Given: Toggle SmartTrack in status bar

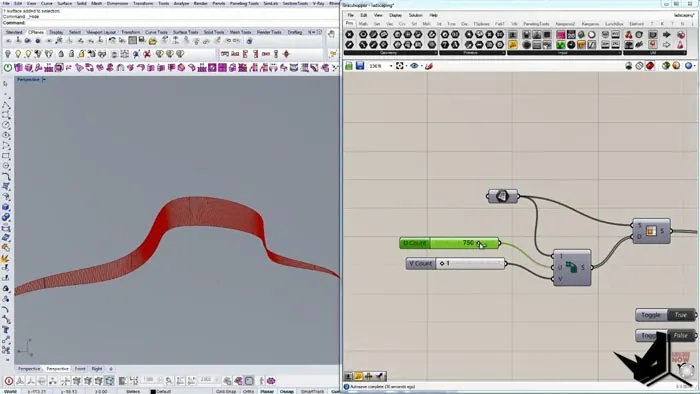Looking at the screenshot, I should click(312, 391).
